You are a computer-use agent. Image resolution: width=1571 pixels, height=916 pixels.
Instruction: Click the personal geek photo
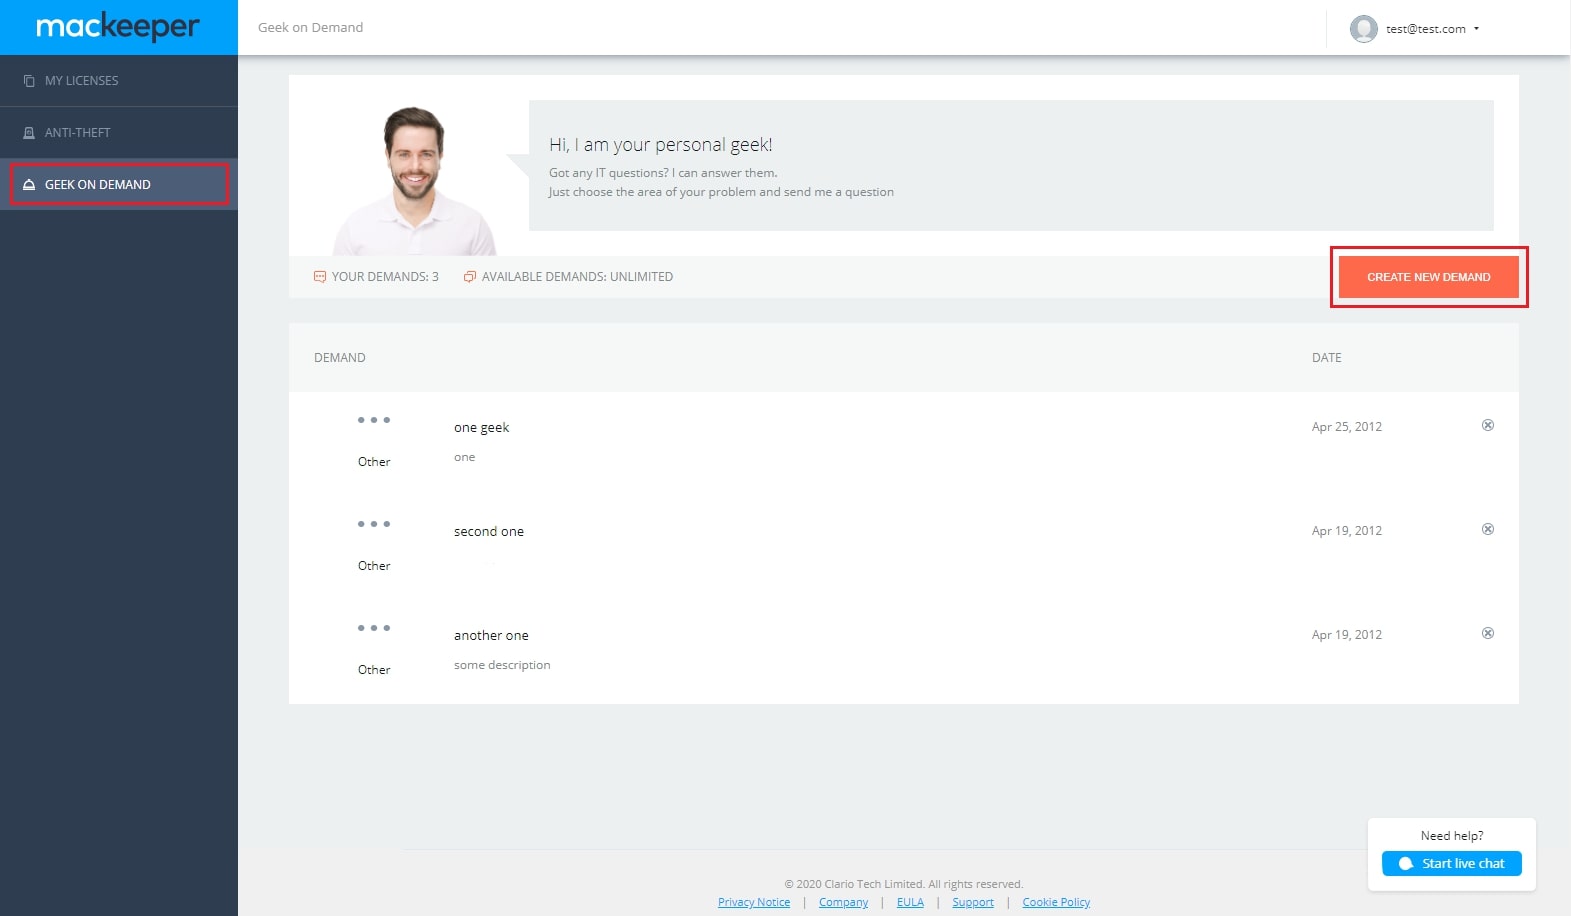point(414,180)
